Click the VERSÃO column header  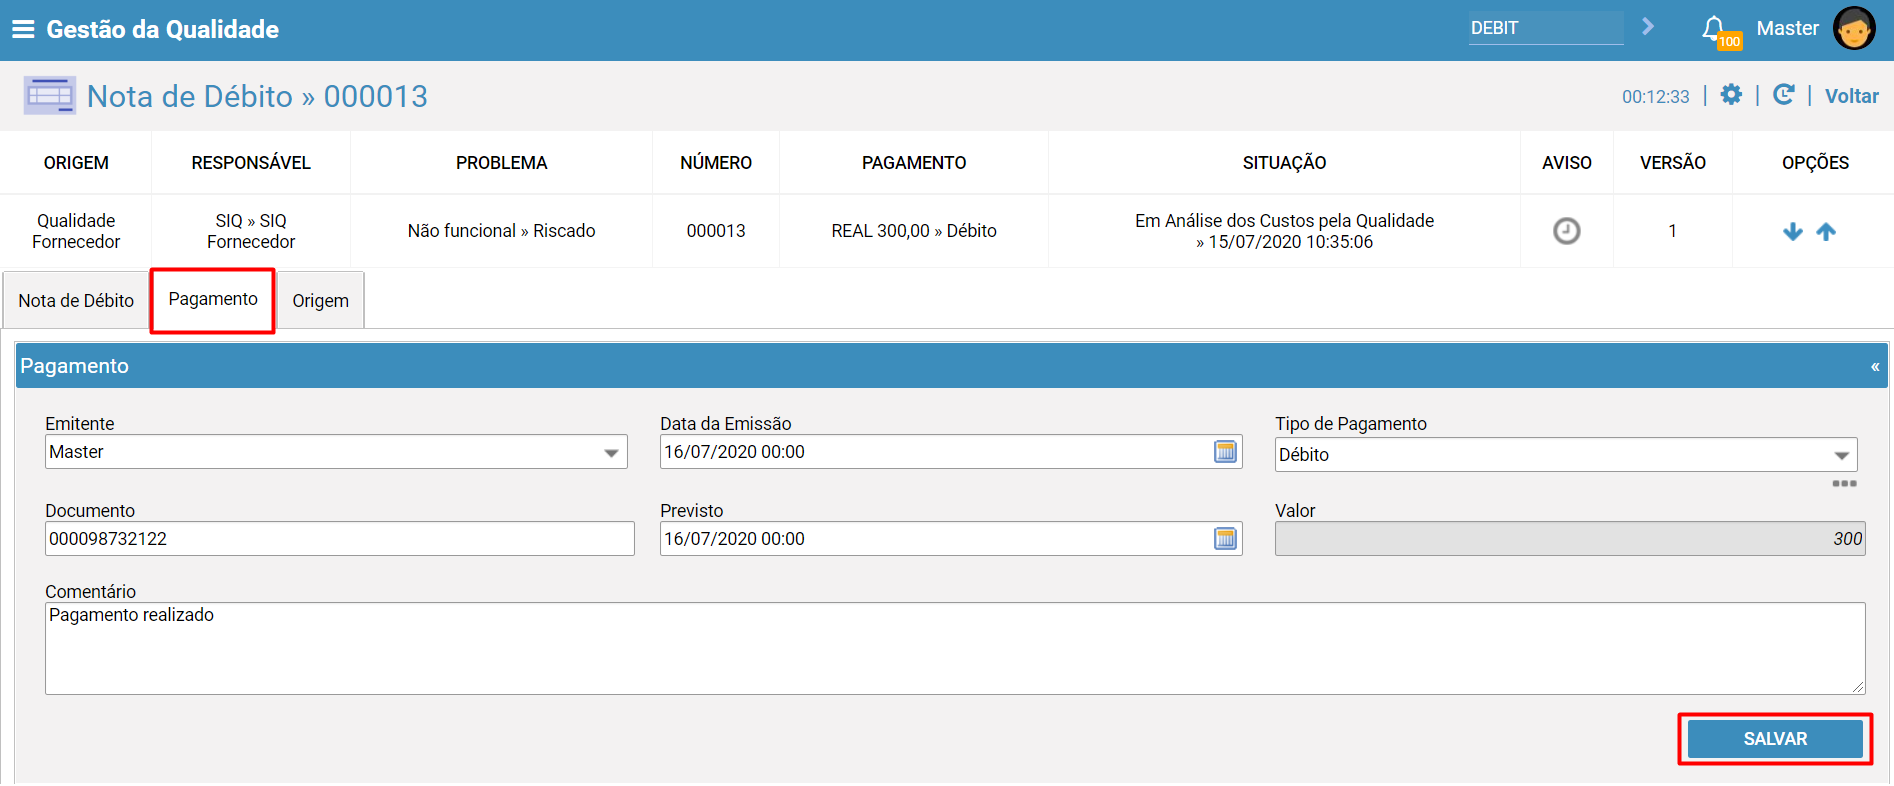[1672, 163]
